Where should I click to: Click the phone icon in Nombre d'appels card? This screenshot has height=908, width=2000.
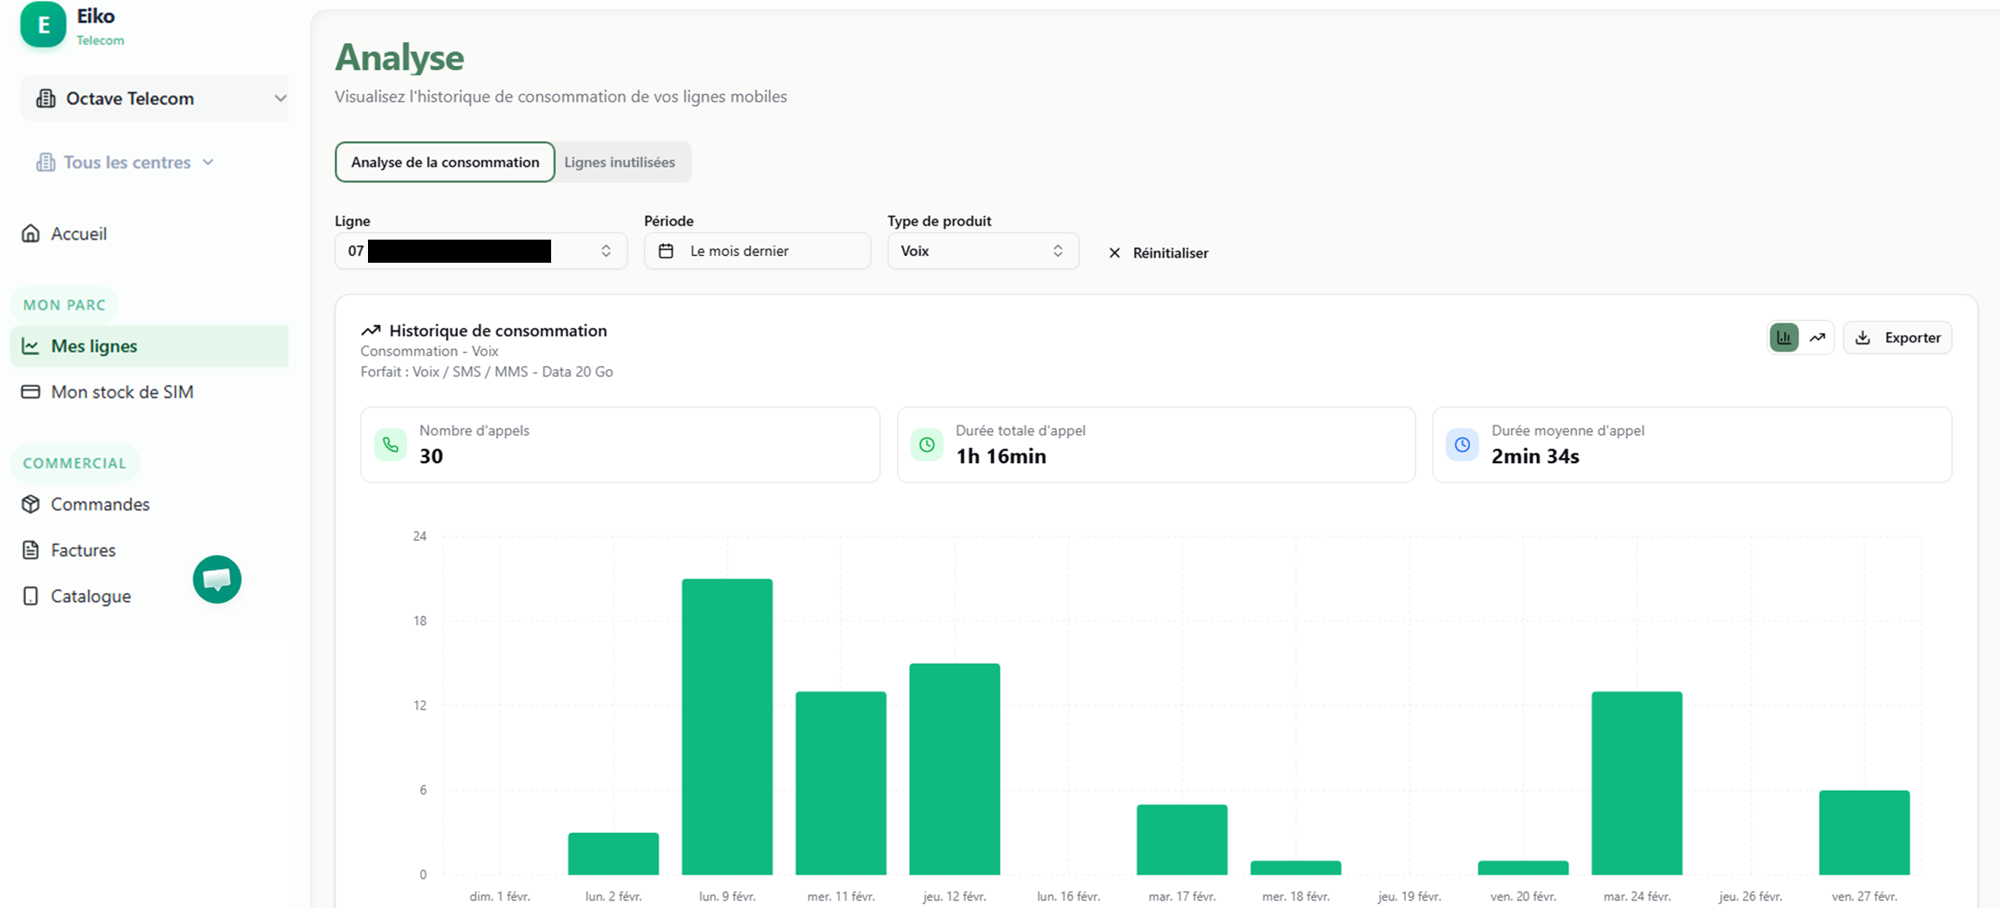click(390, 445)
